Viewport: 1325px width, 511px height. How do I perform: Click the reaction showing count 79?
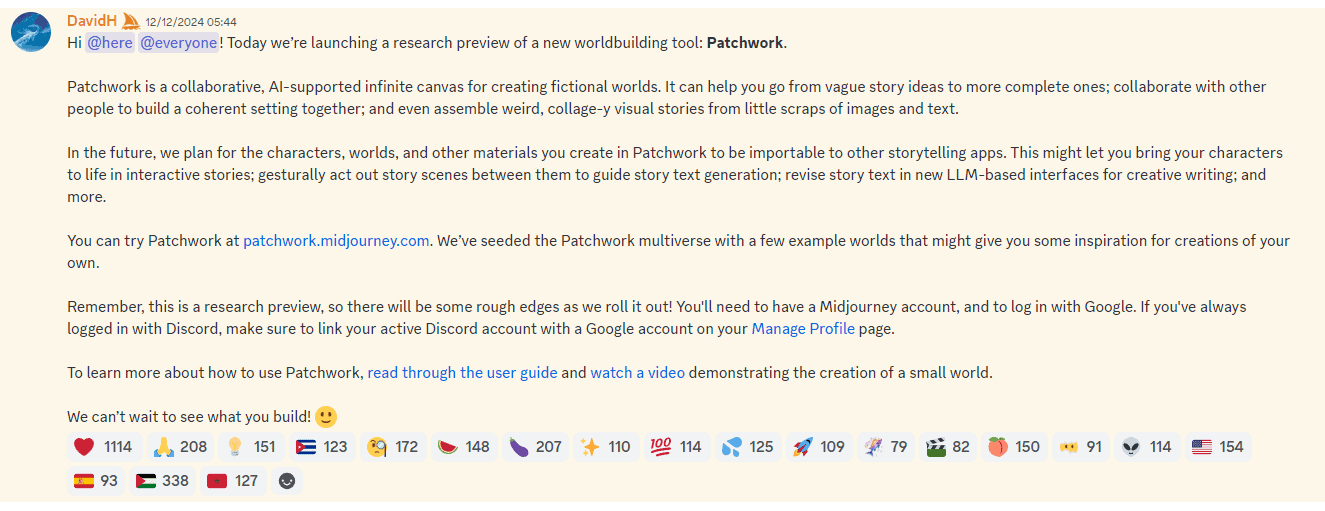[x=886, y=447]
